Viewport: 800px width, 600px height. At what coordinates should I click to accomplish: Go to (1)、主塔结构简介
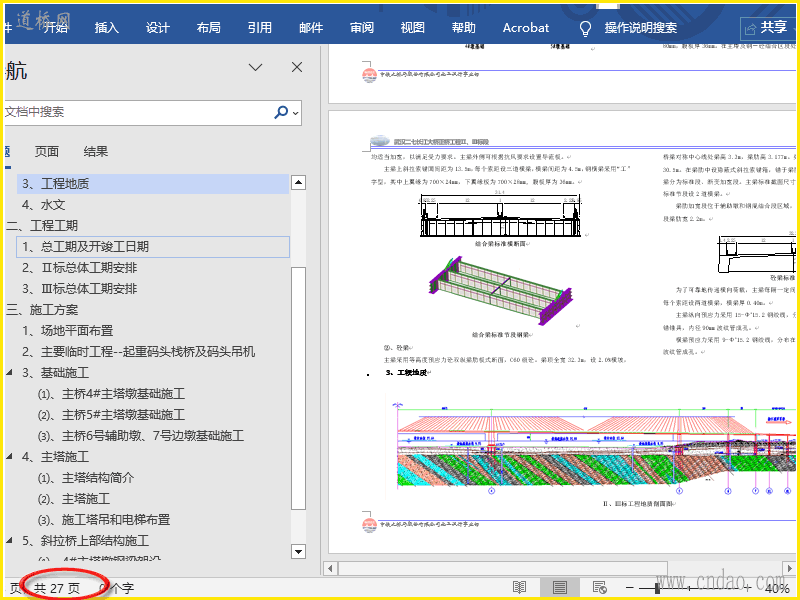[x=86, y=478]
